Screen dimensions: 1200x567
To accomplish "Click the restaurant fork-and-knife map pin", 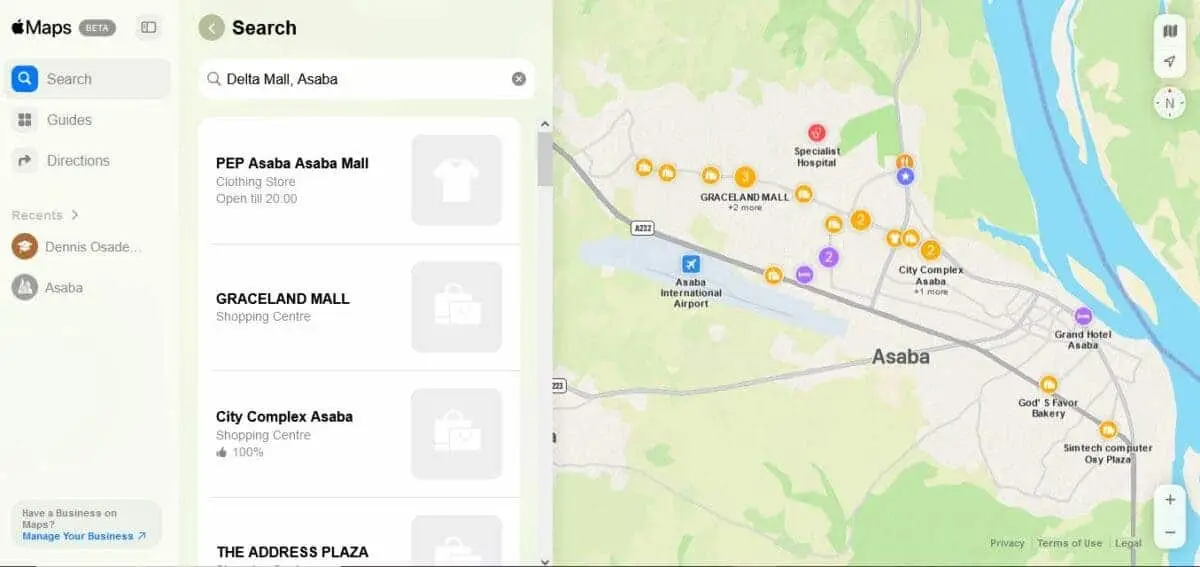I will [904, 161].
